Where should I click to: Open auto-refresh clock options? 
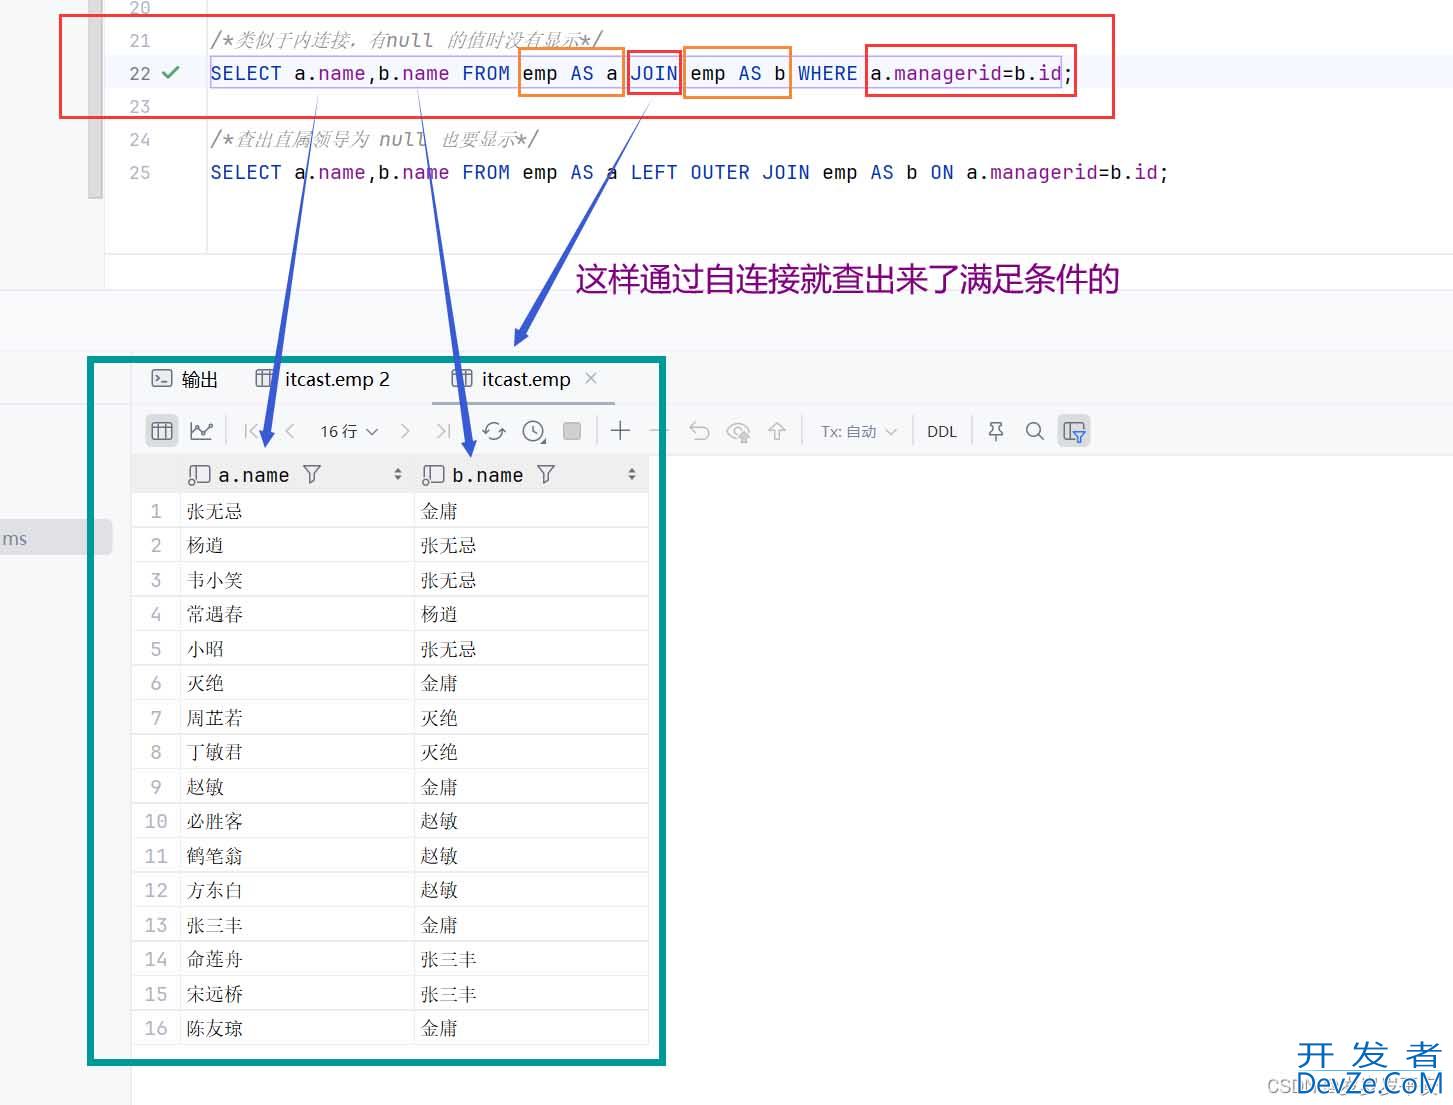pyautogui.click(x=534, y=431)
